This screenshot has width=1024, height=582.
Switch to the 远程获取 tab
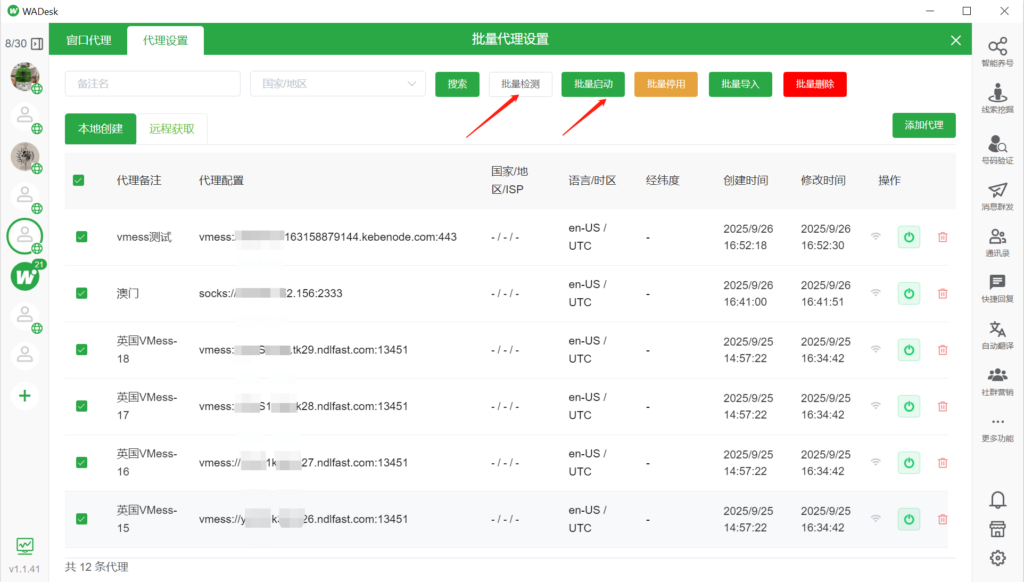tap(172, 129)
